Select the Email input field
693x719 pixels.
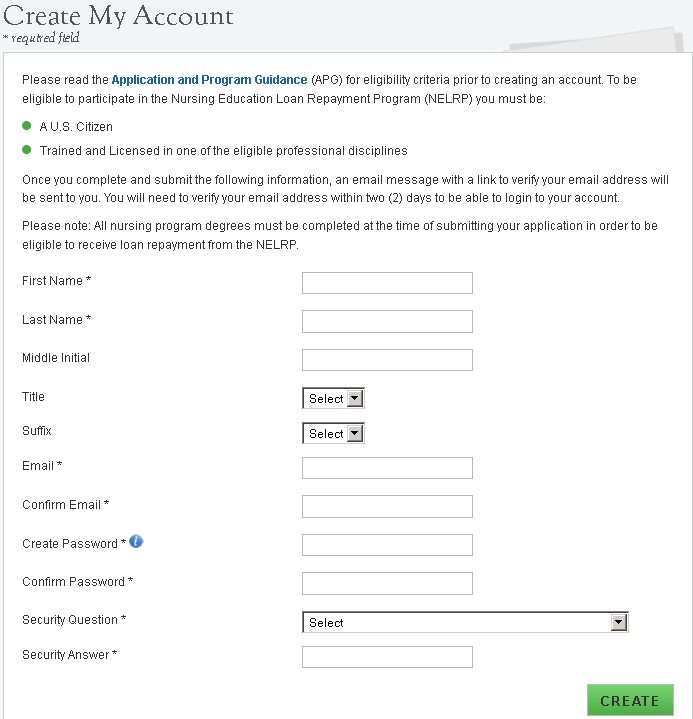click(387, 468)
